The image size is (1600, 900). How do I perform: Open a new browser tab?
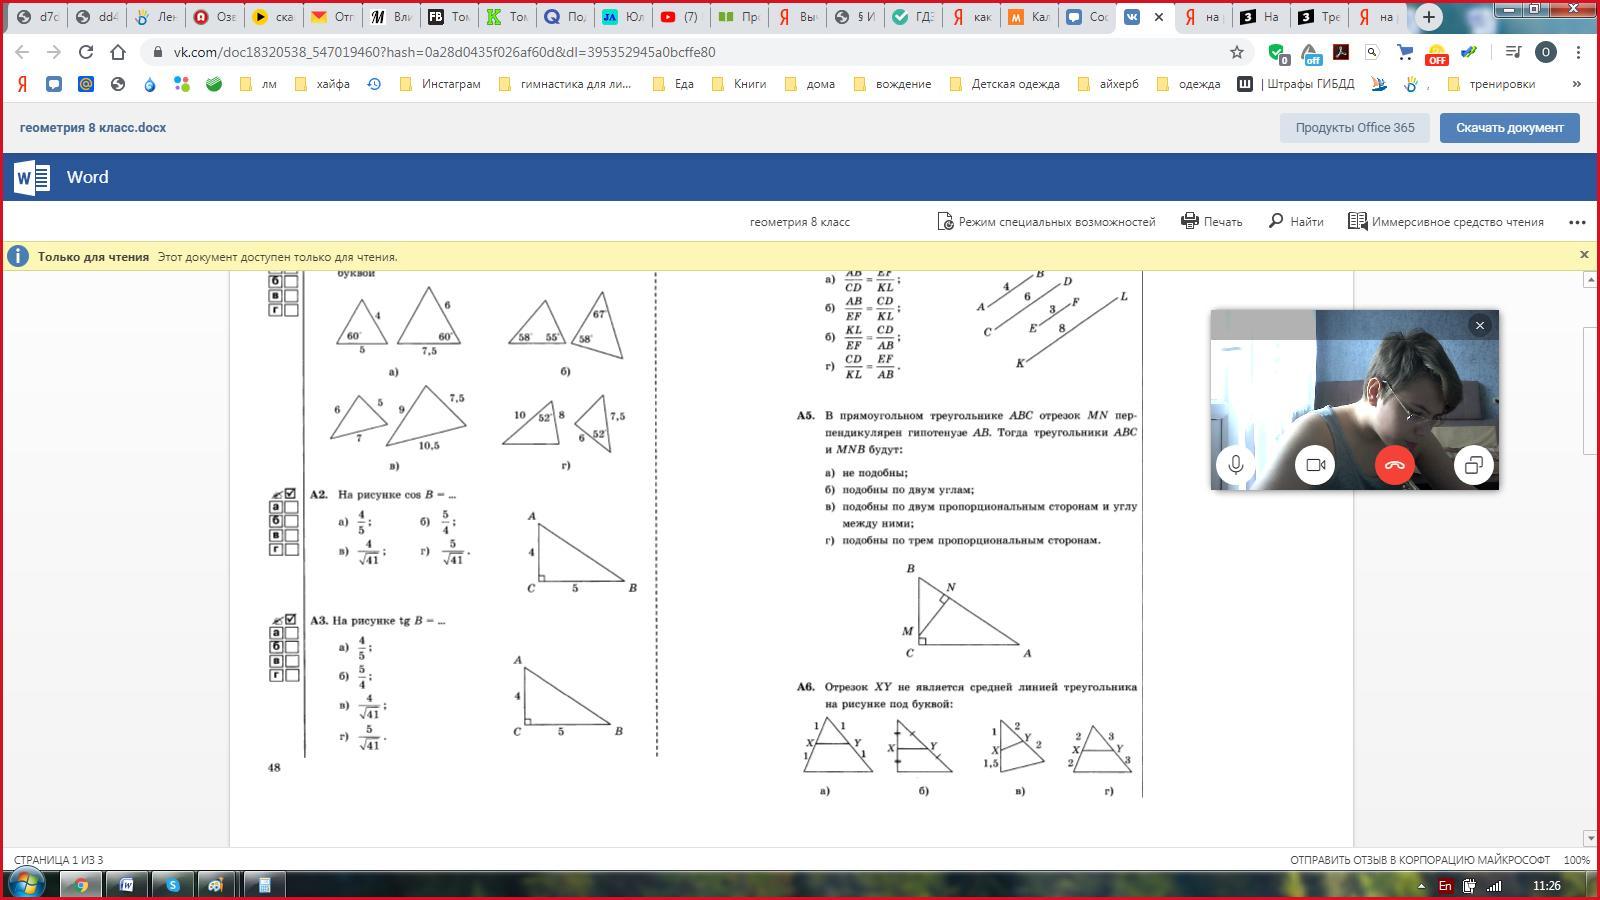pos(1429,17)
